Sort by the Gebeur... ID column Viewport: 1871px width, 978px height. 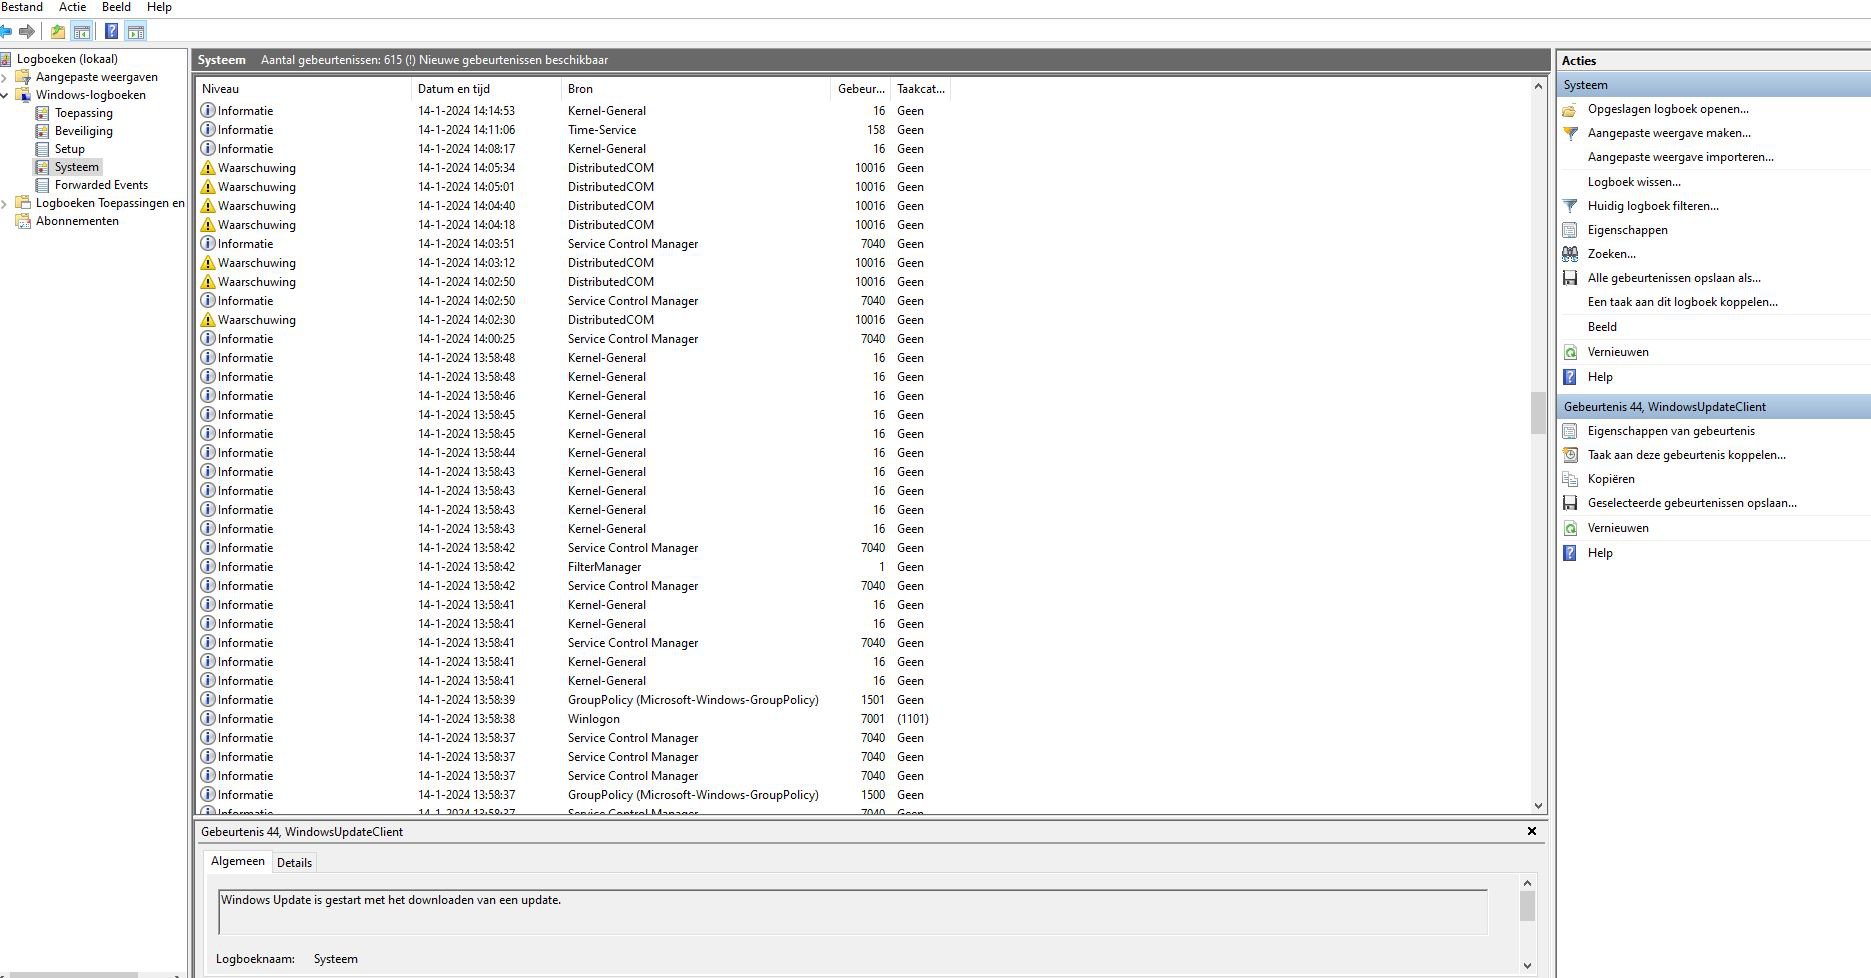[x=860, y=89]
